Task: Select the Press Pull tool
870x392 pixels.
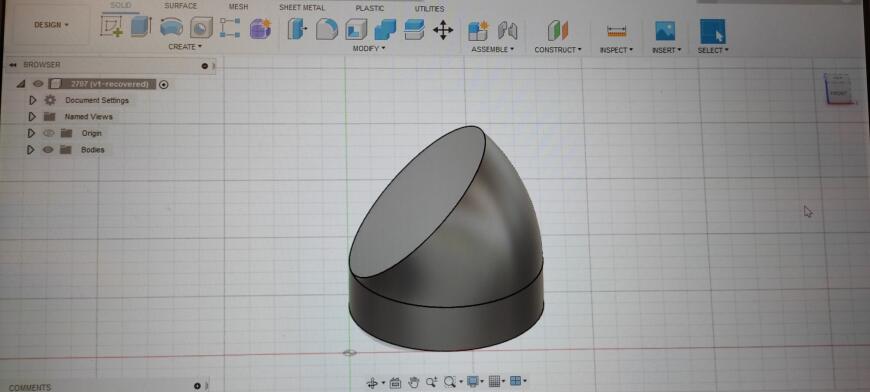Action: [297, 29]
